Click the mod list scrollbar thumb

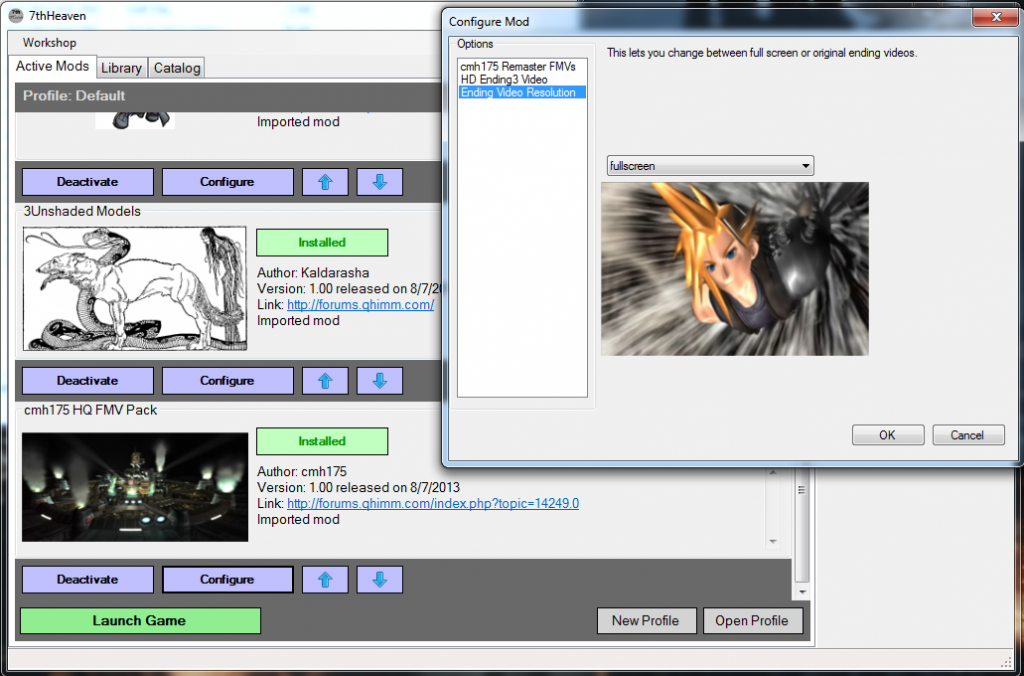coord(802,526)
